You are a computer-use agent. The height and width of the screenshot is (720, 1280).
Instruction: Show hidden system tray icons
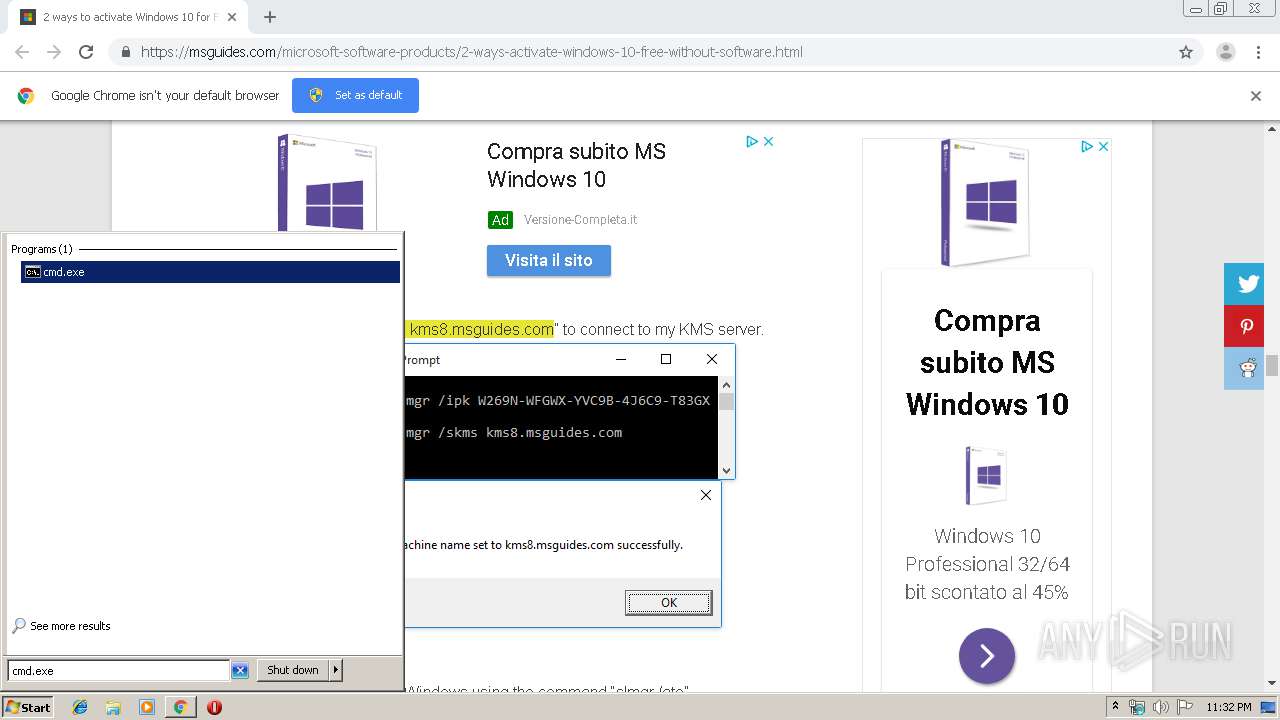click(x=1116, y=707)
